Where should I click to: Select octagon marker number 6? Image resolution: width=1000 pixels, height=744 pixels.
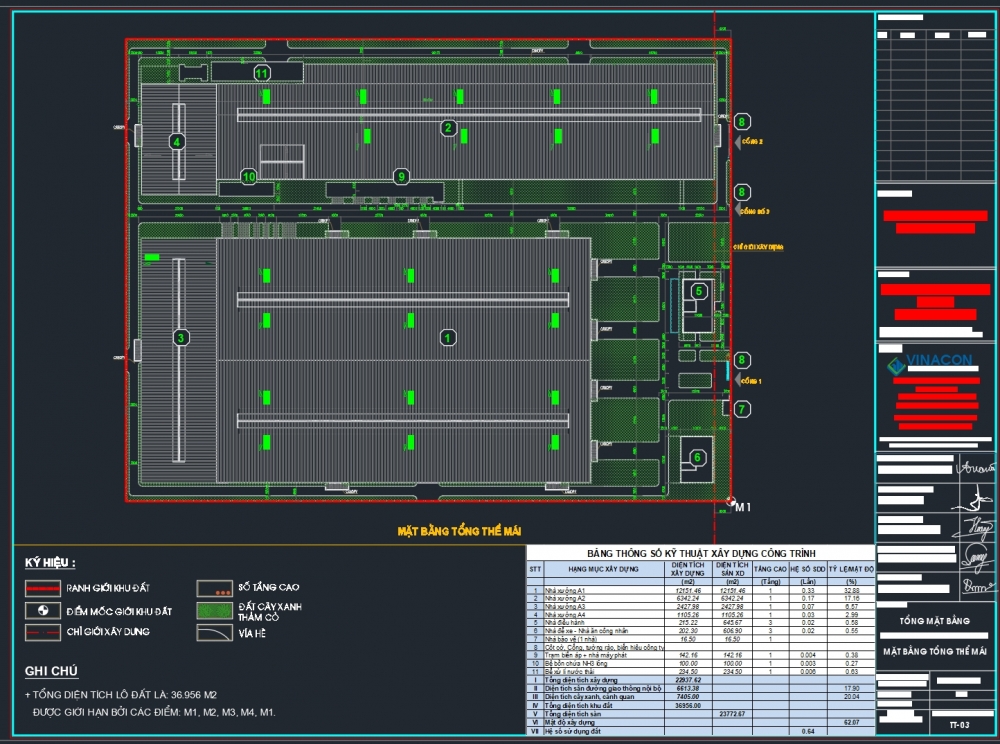(697, 457)
